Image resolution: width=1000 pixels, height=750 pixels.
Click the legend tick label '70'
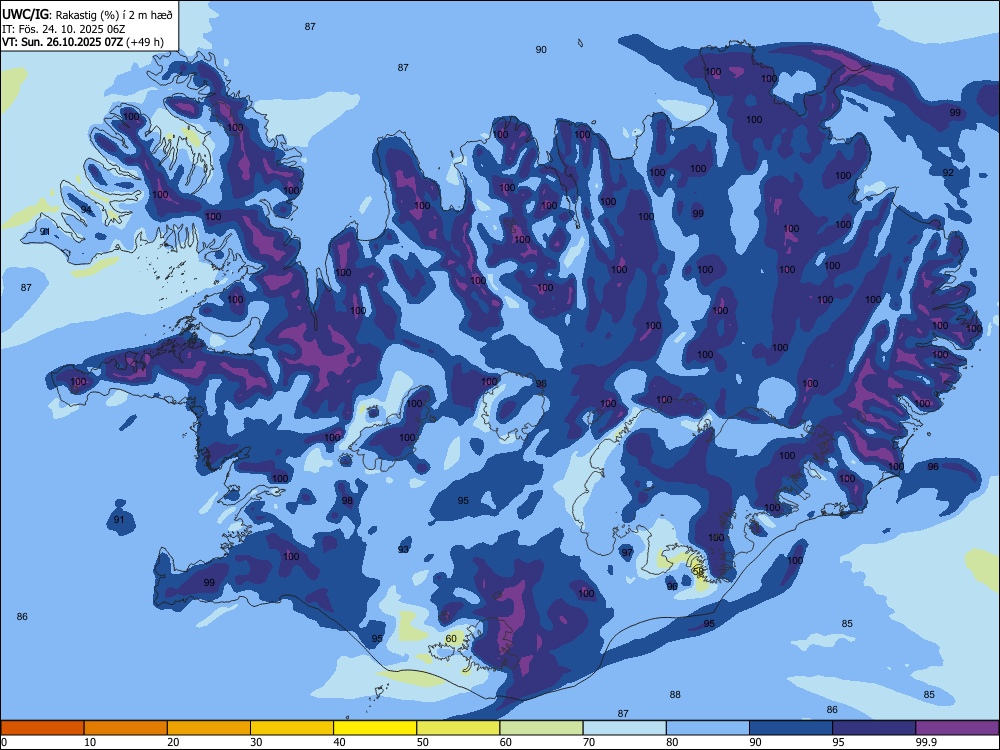pos(589,742)
